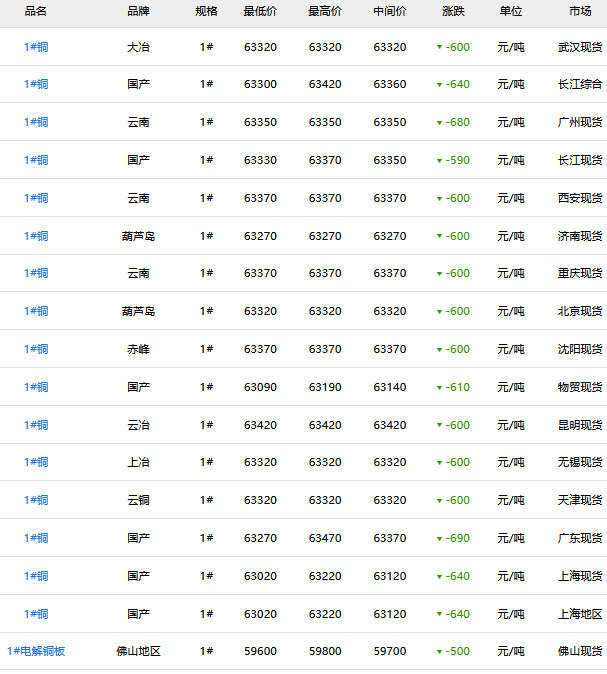Click the 佛山现货 market cell
This screenshot has height=674, width=607.
[579, 651]
